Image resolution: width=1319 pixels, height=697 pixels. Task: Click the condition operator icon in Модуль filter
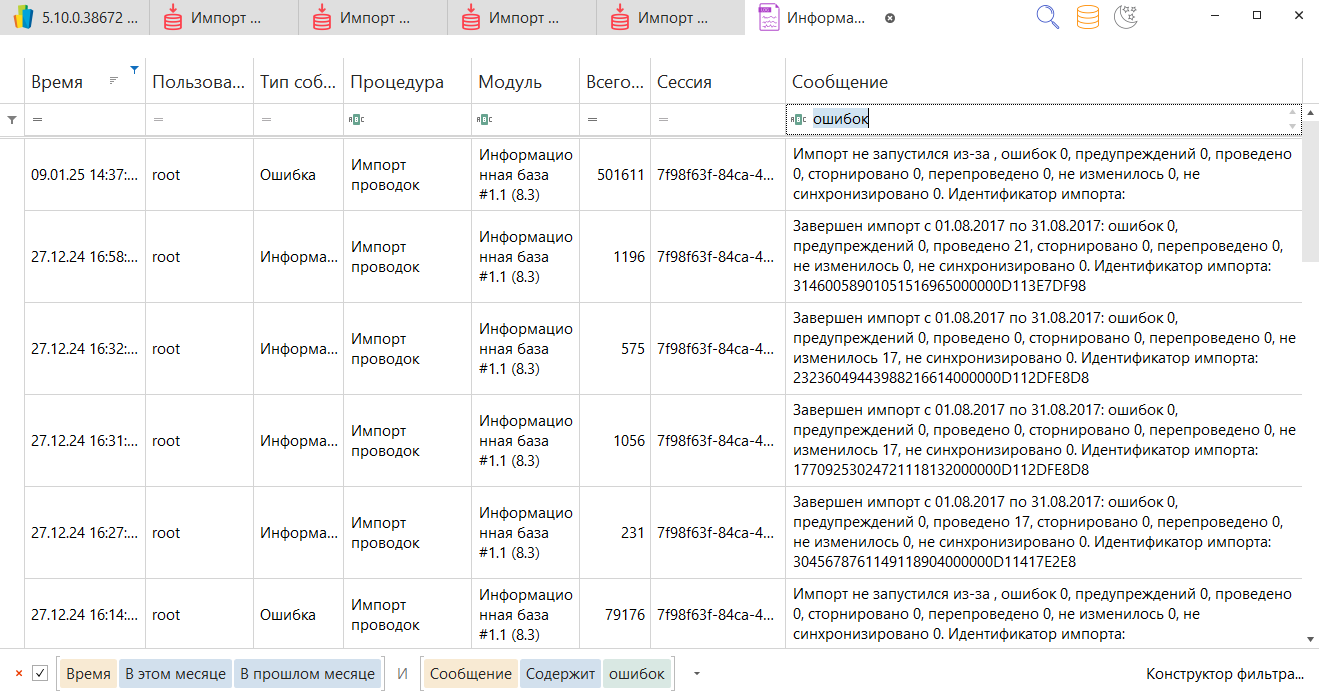[x=484, y=120]
